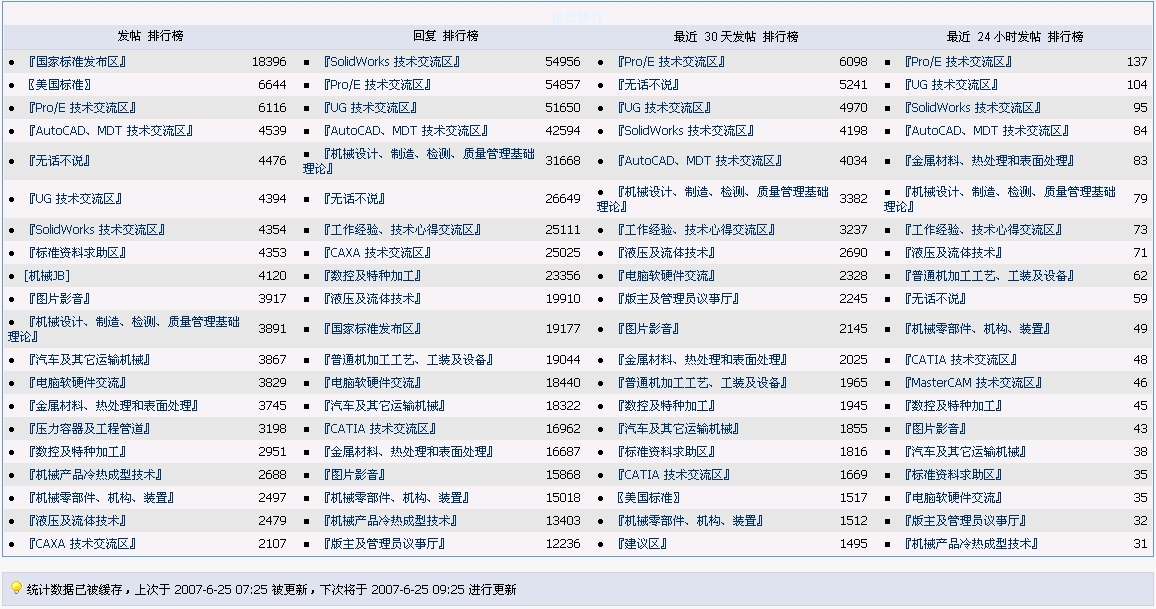Select the 回复 排行榜 column header
Image resolution: width=1156 pixels, height=609 pixels.
[445, 35]
